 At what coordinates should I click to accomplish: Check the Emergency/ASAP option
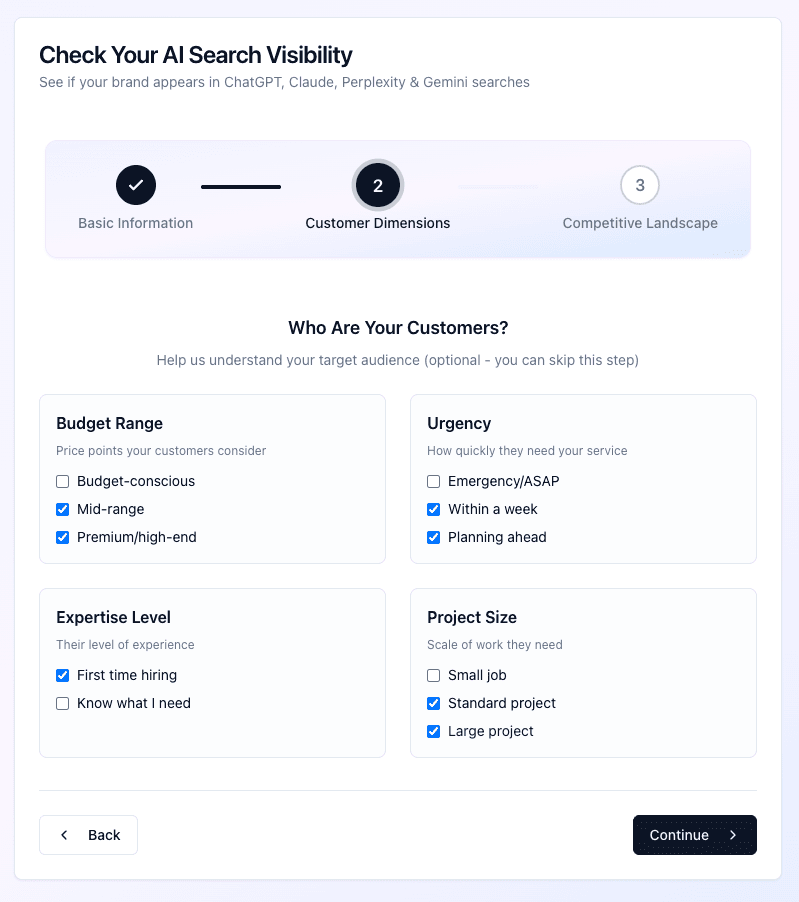pos(433,481)
